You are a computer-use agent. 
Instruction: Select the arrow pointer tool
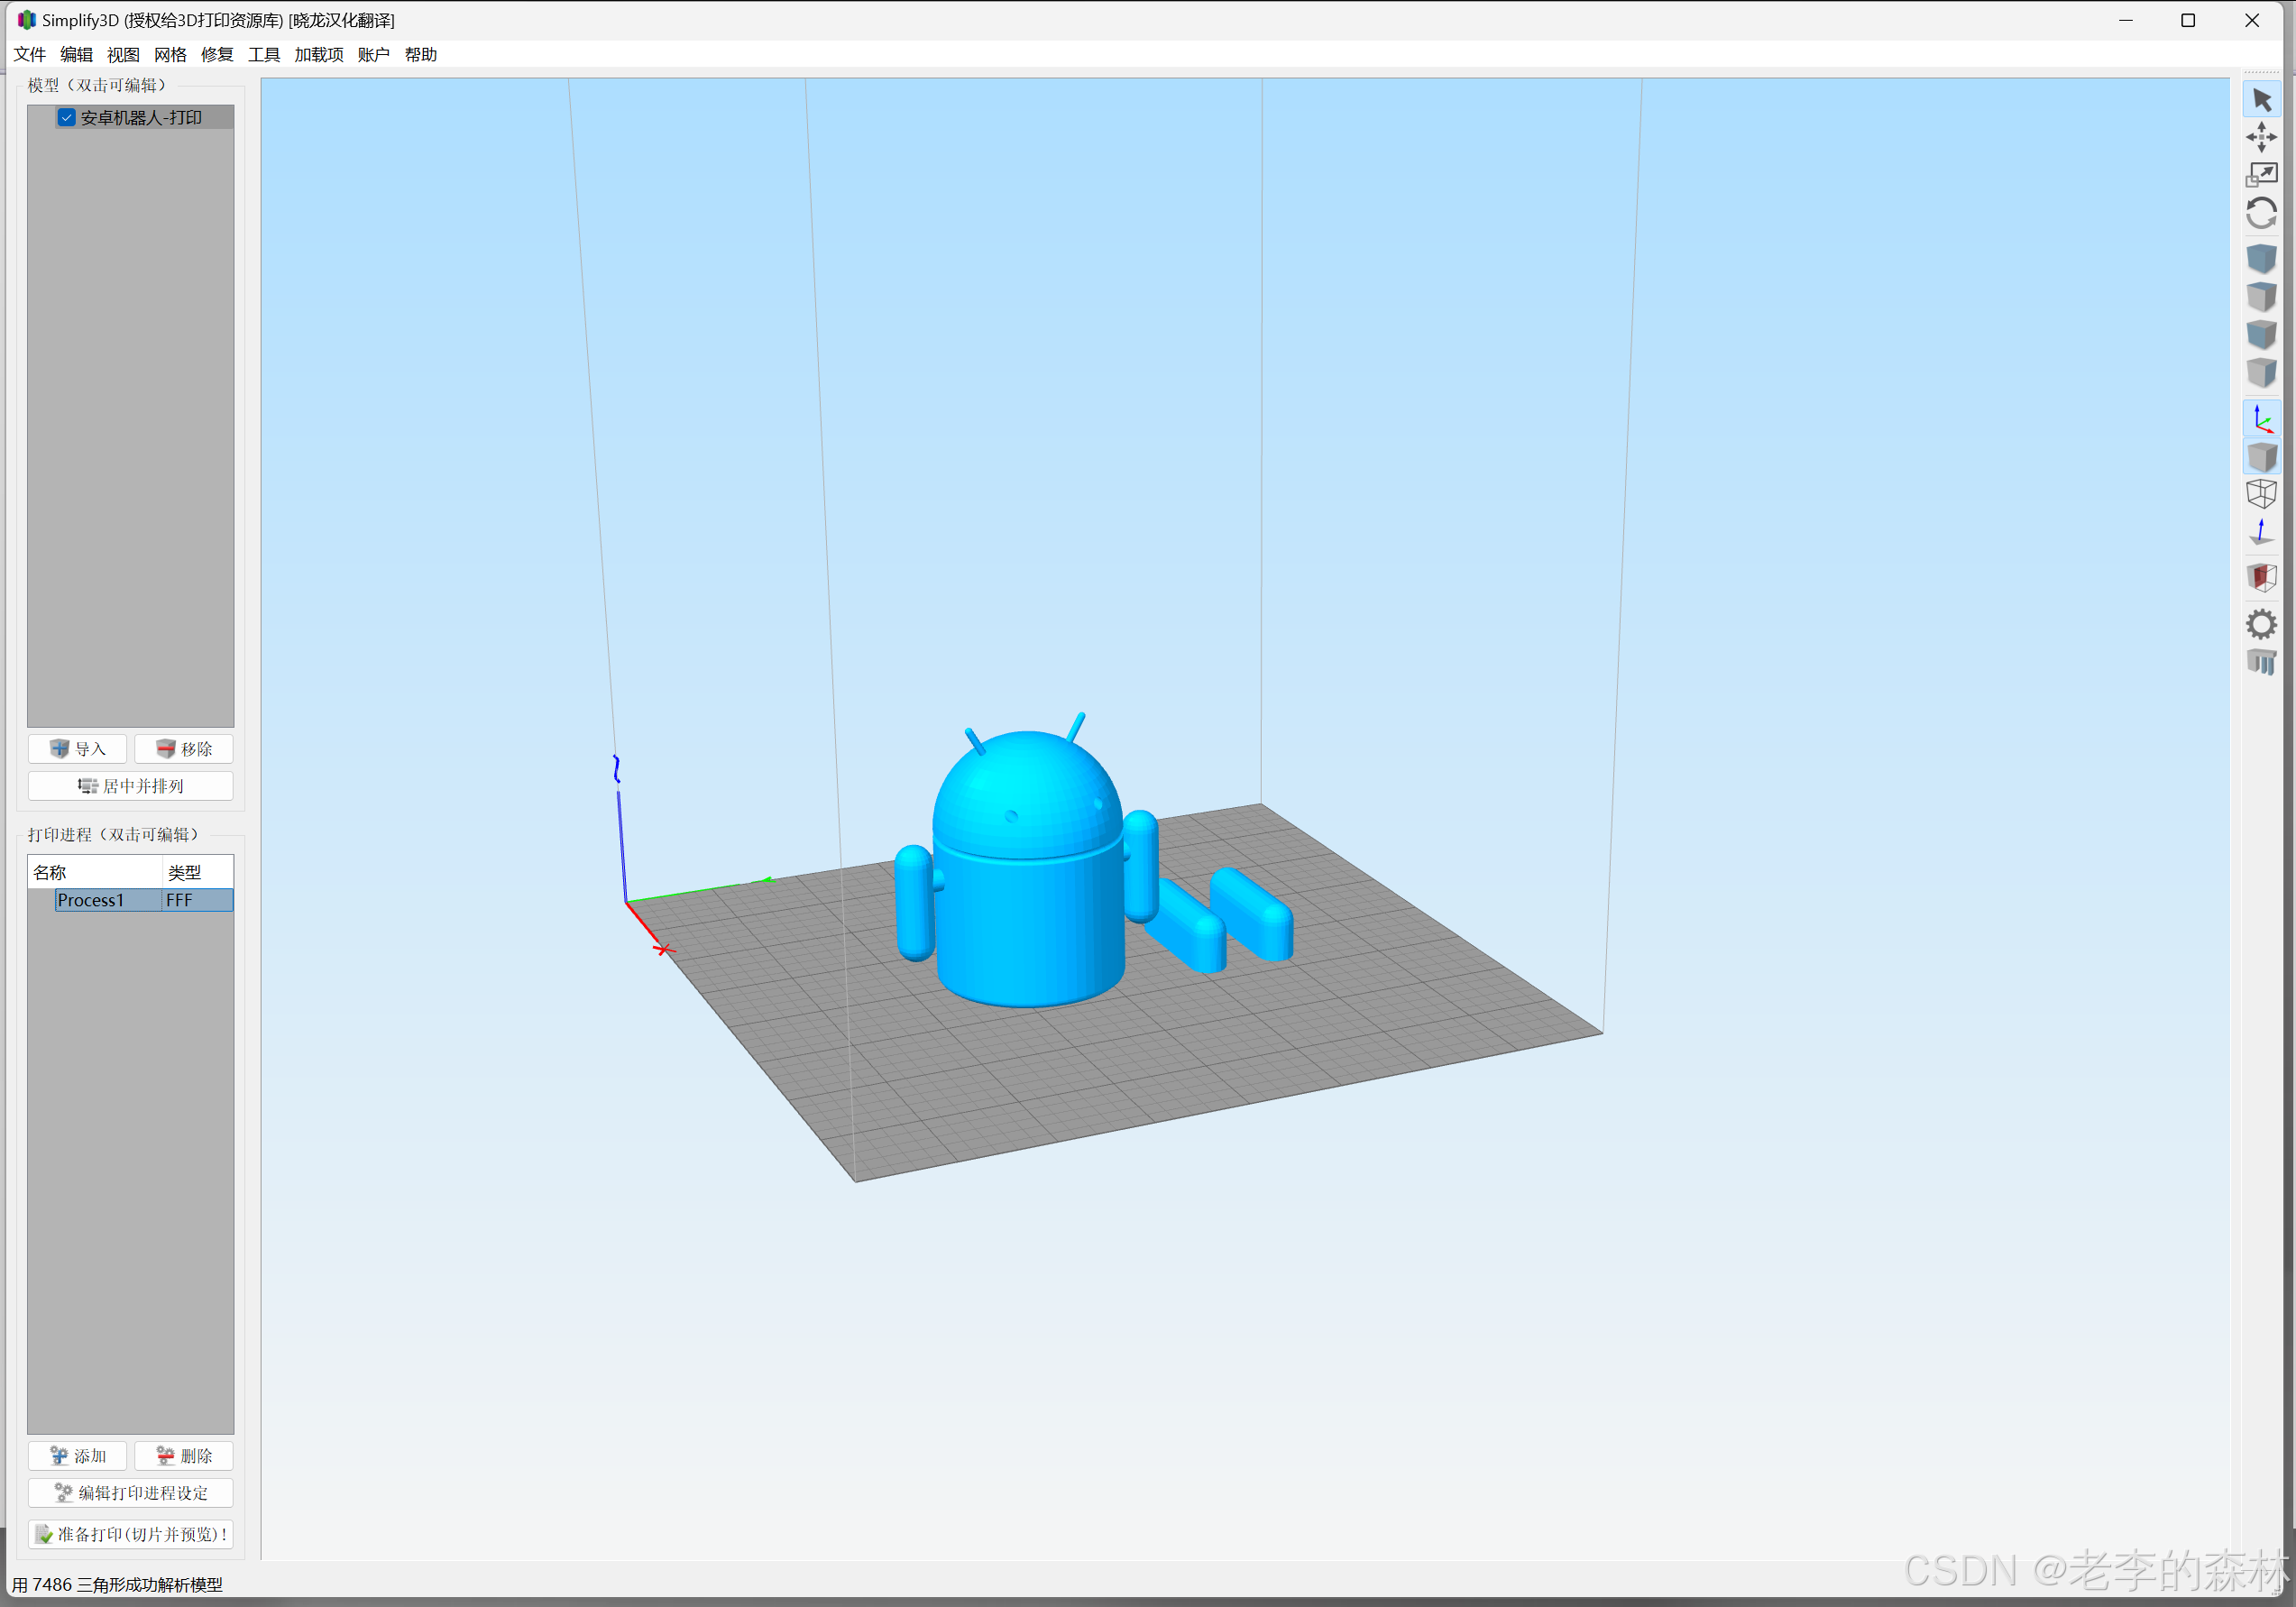pyautogui.click(x=2261, y=100)
